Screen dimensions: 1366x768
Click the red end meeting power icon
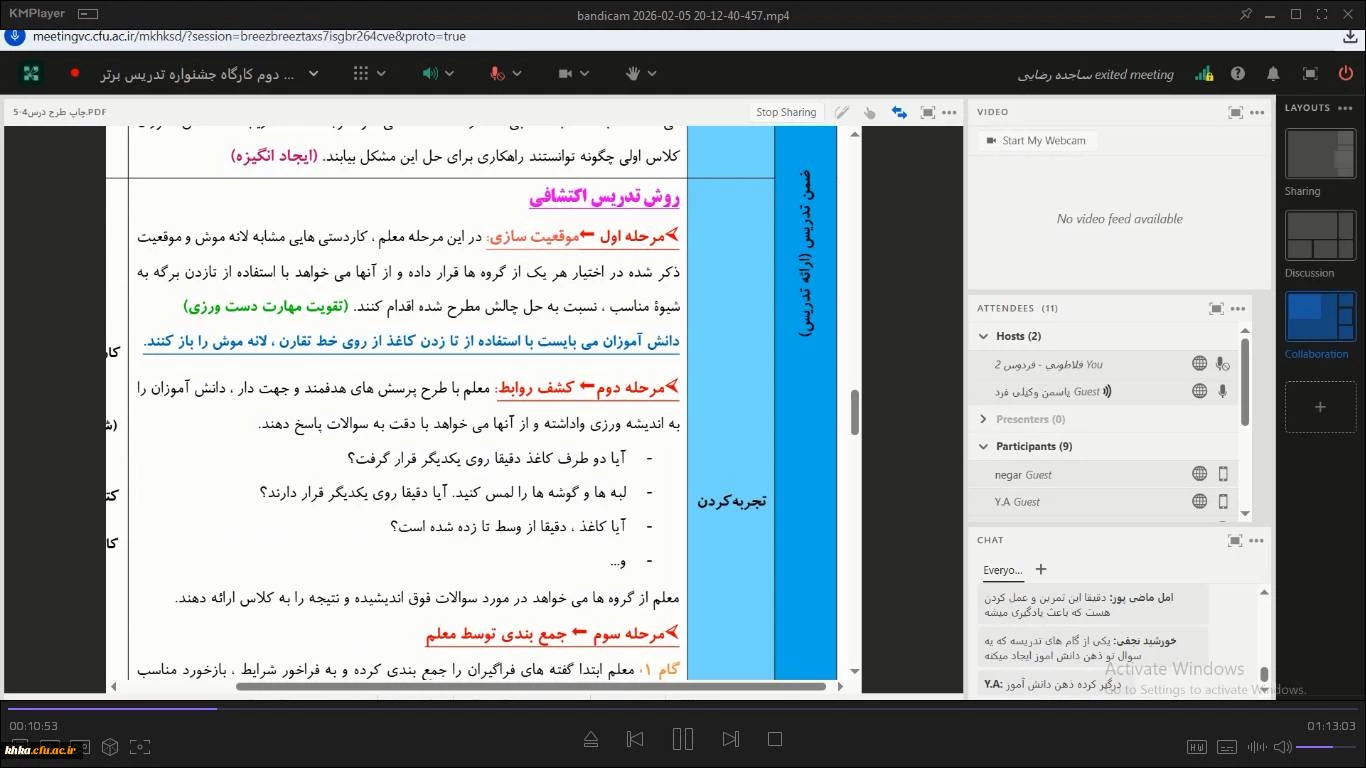click(x=1344, y=74)
